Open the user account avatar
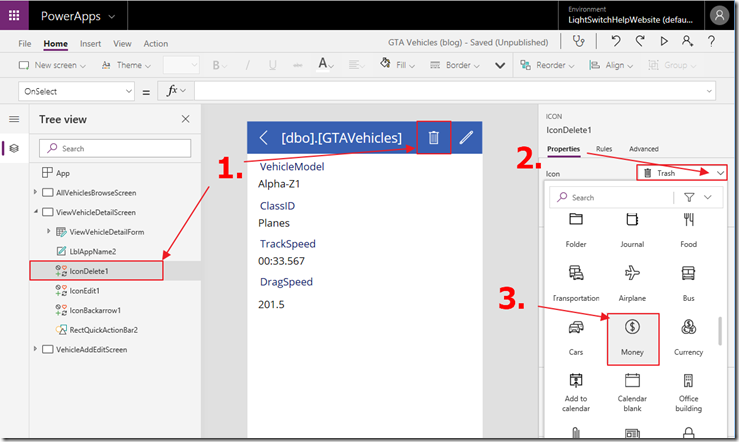Image resolution: width=739 pixels, height=442 pixels. tap(719, 16)
